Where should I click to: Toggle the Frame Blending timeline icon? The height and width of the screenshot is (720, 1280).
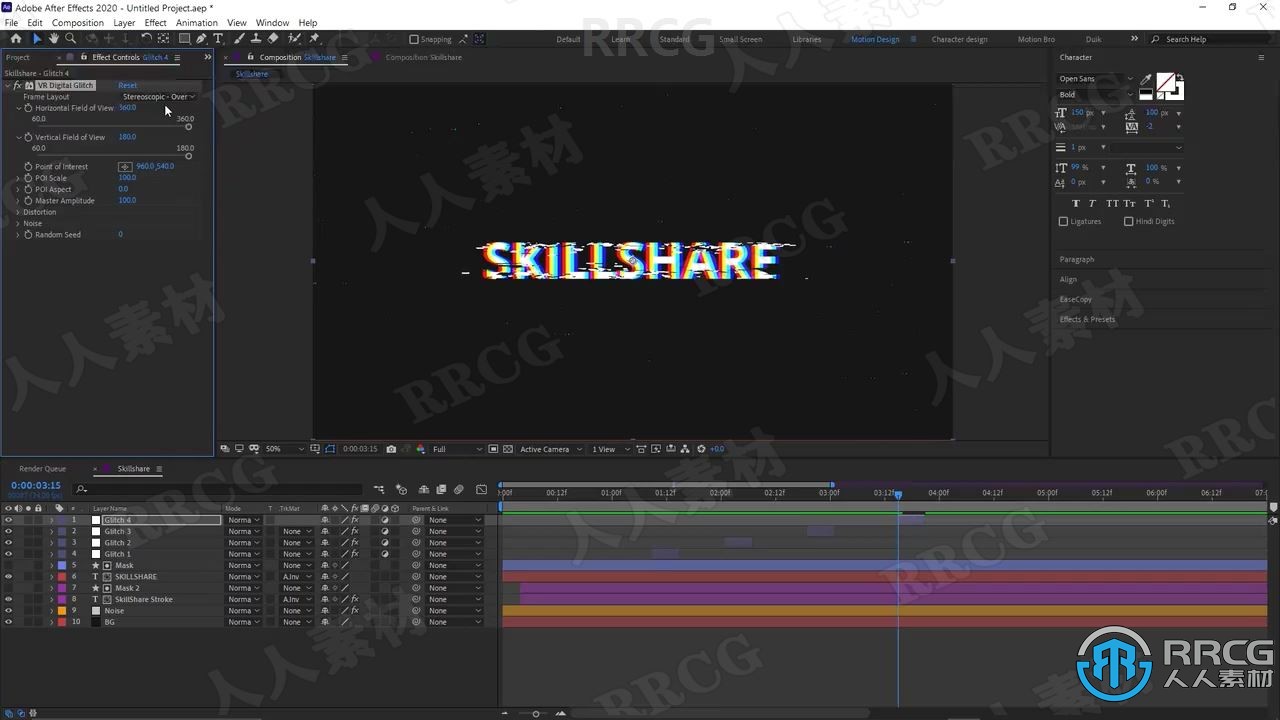(441, 489)
